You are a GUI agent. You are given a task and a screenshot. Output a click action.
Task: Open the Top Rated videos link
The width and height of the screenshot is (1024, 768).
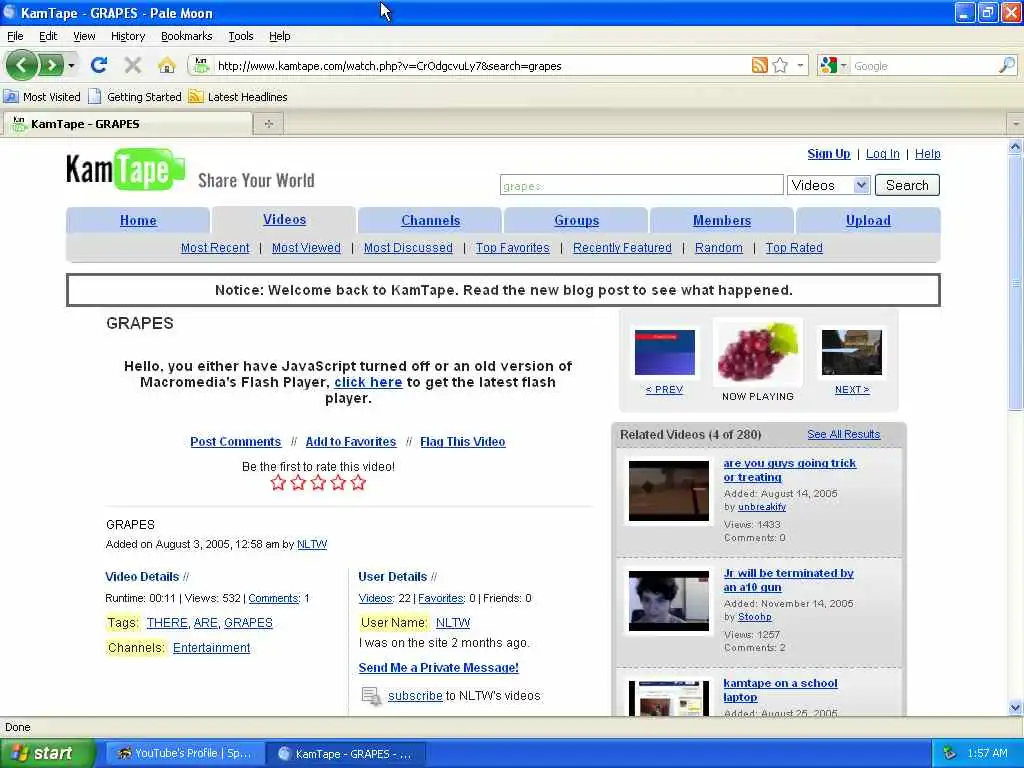[793, 248]
